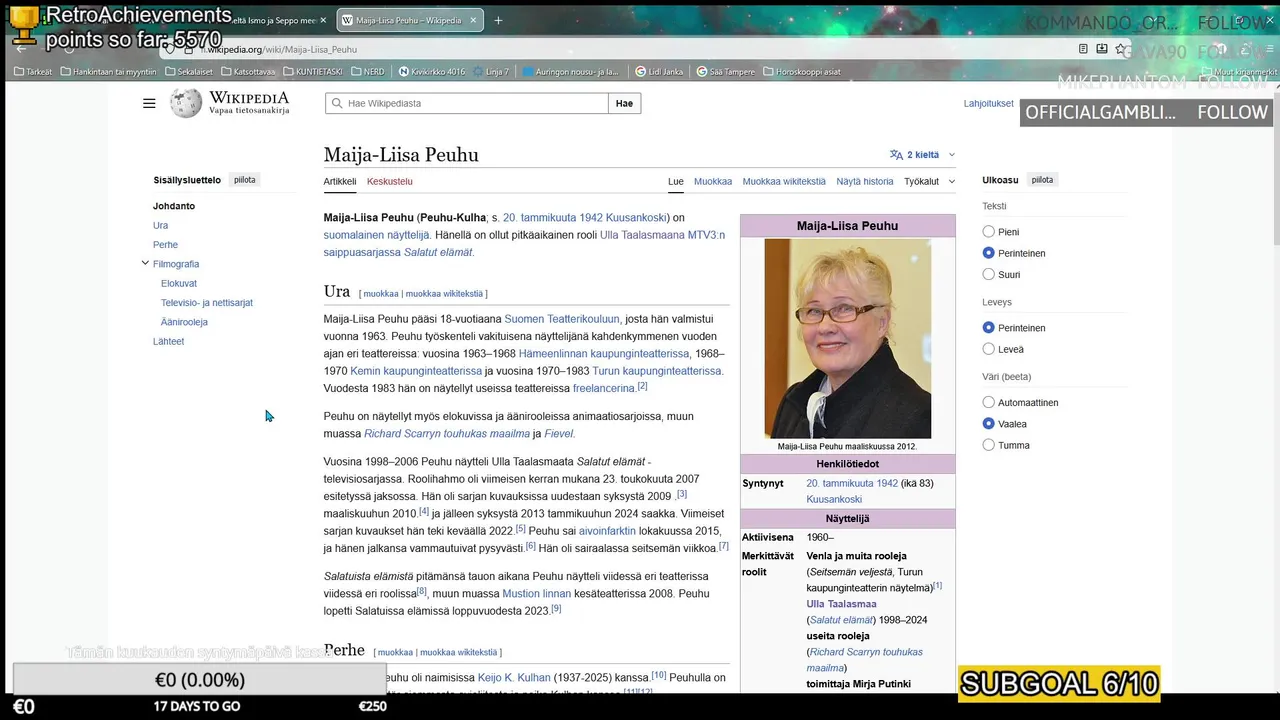1280x720 pixels.
Task: Close the Maija-Liisa Peuhu Wikipedia tab
Action: (x=472, y=20)
